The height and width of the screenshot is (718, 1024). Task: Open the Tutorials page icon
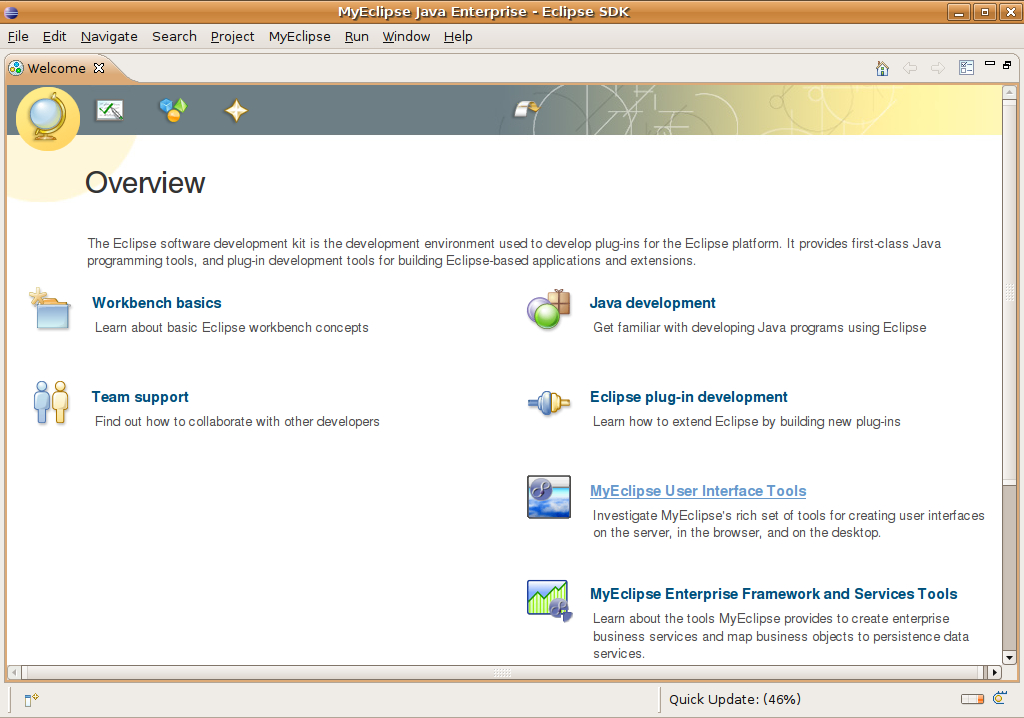click(110, 110)
